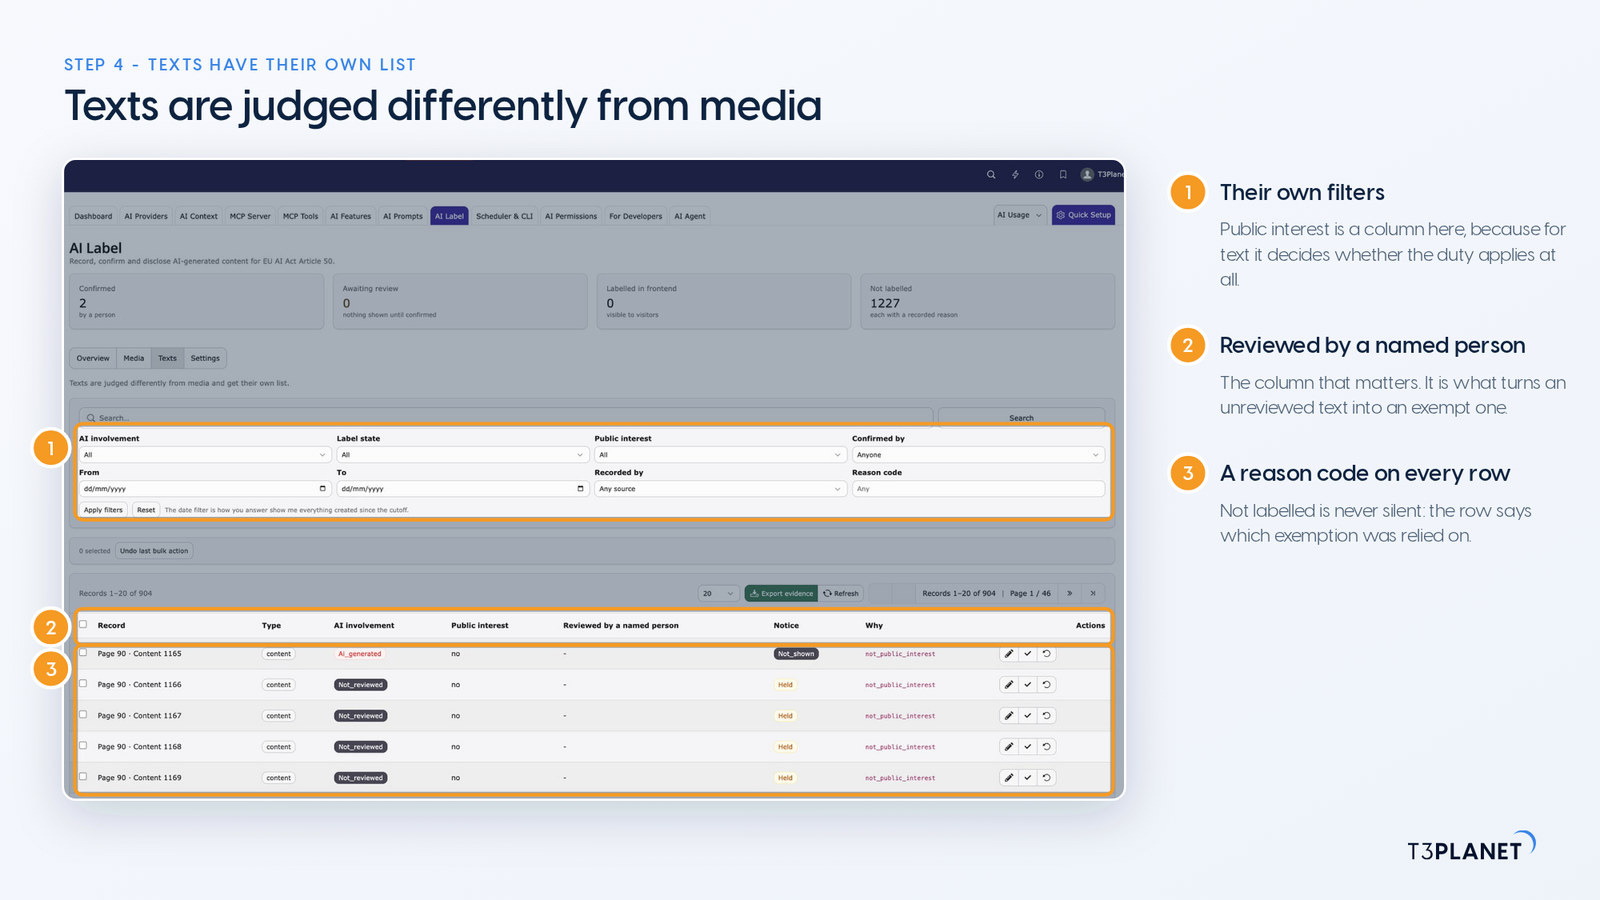Confirm Content 1166 with the checkmark icon

(1028, 685)
